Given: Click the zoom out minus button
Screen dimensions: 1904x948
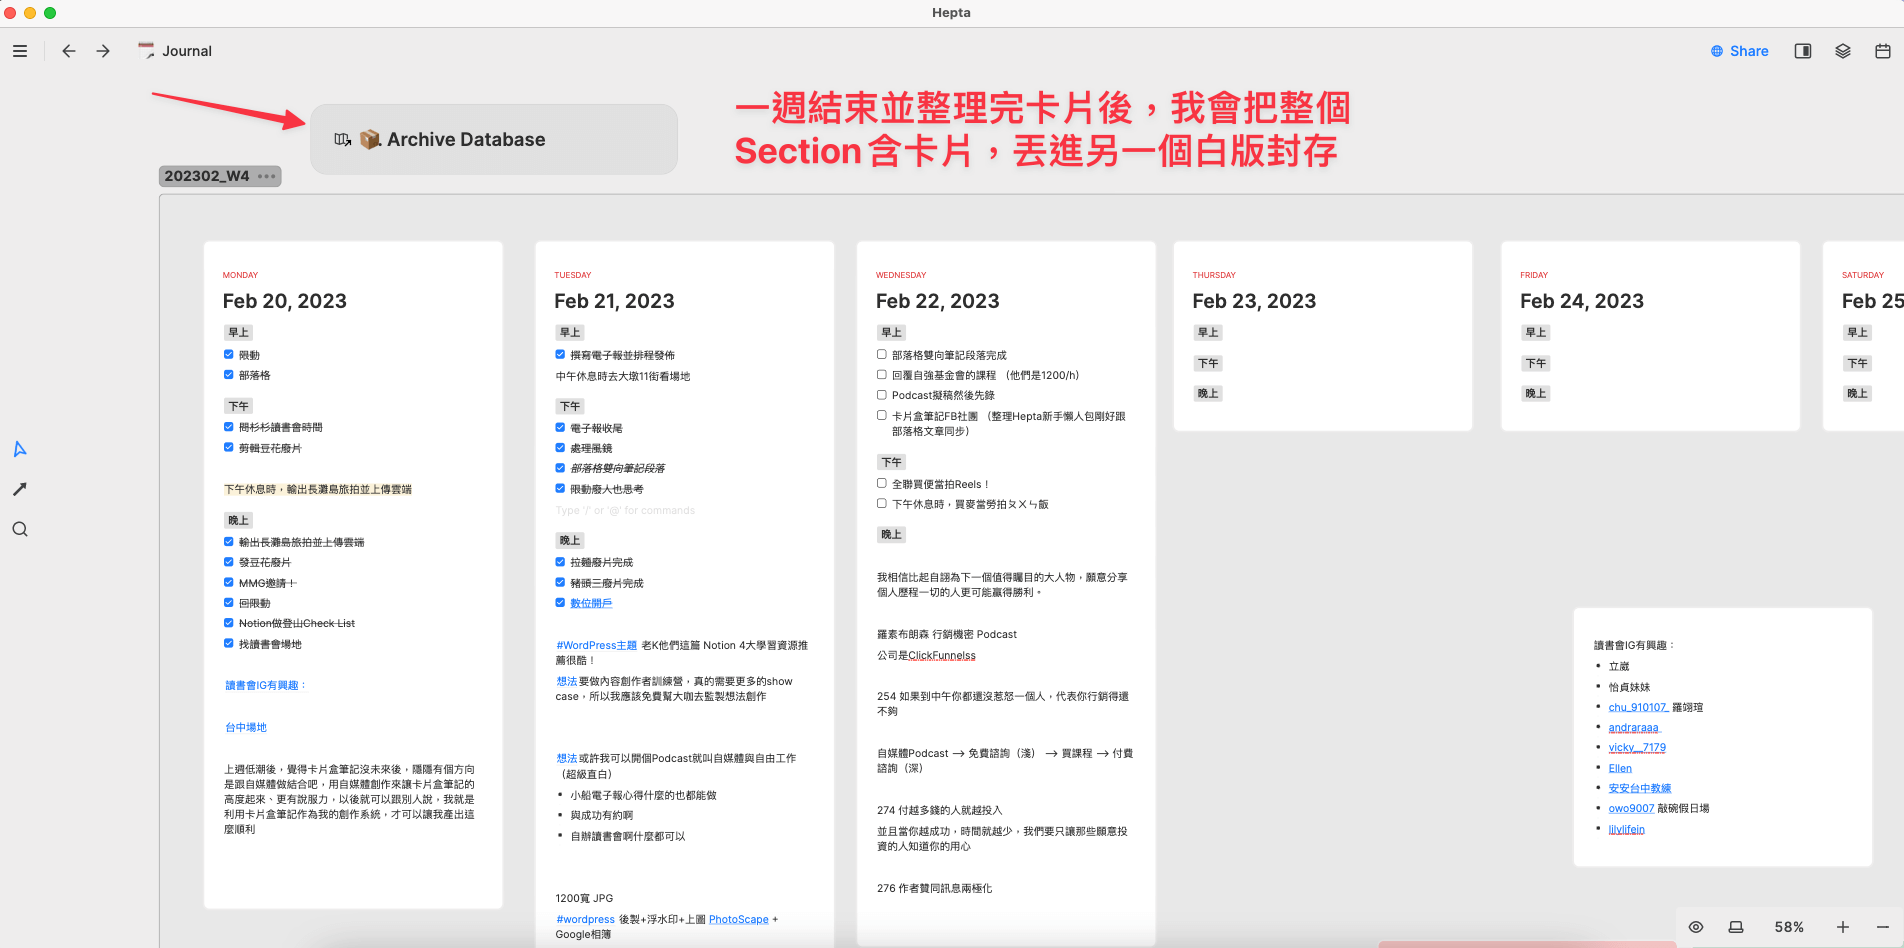Looking at the screenshot, I should click(1883, 927).
